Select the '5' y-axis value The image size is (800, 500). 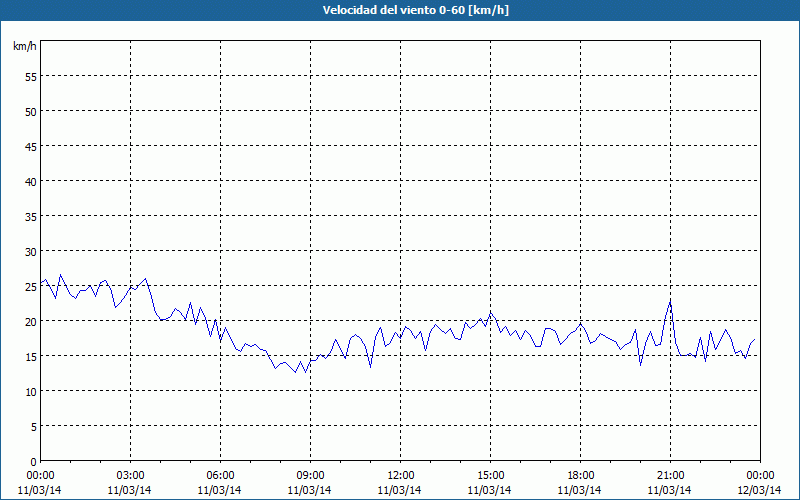[34, 426]
